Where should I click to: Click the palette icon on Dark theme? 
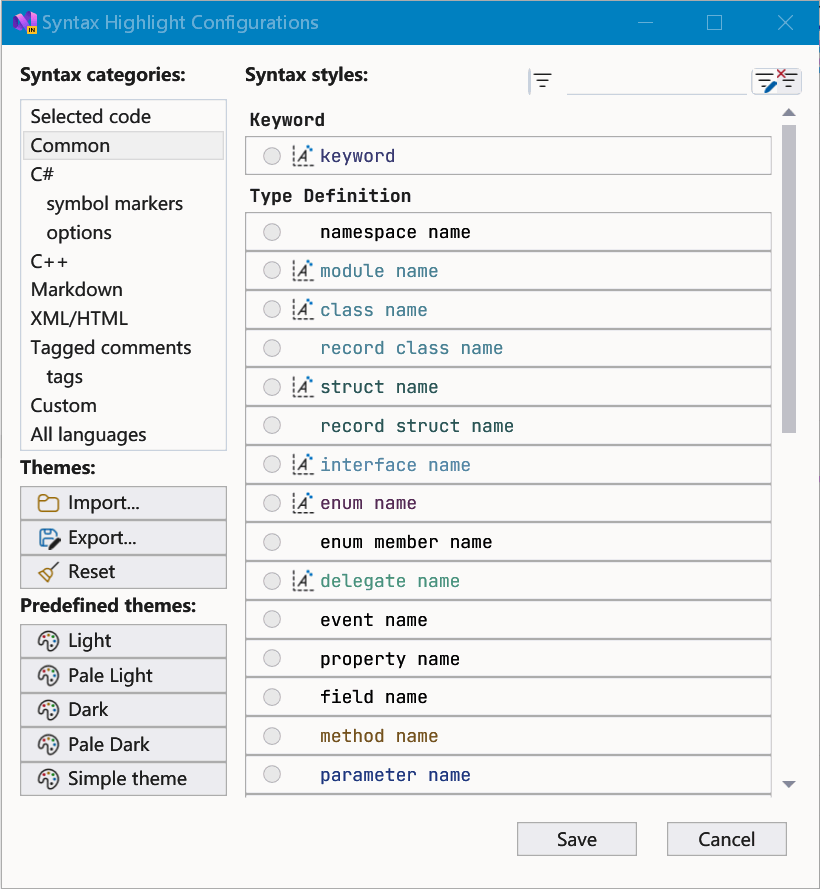48,710
